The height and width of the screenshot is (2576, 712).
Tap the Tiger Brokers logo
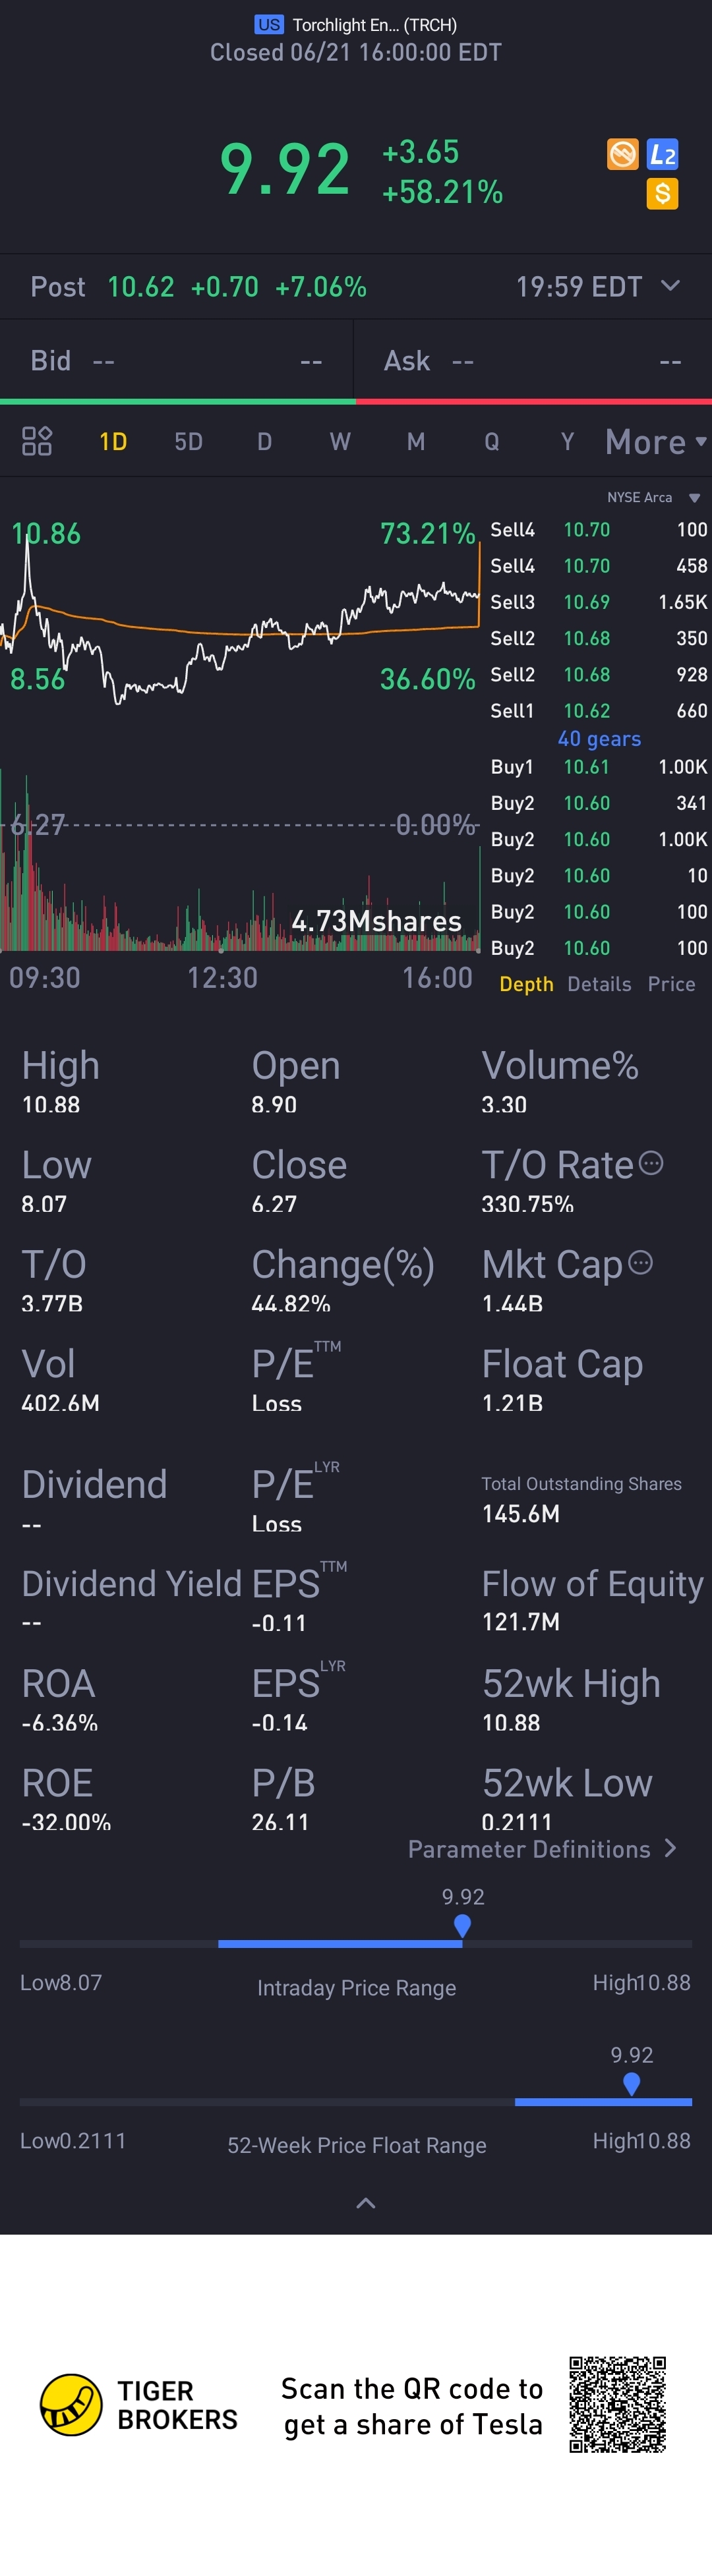[139, 2405]
